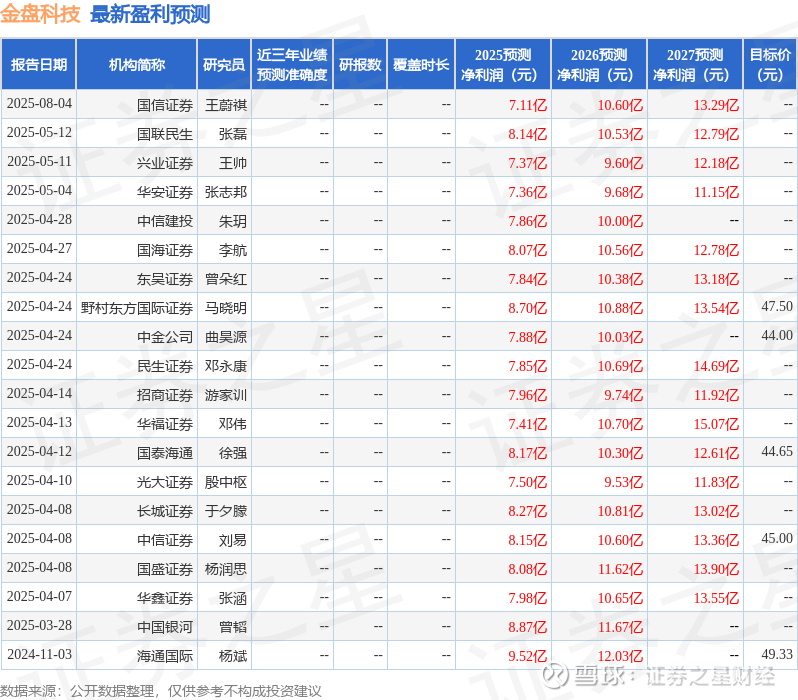Click 13.29亿 in the 国信证券 row
This screenshot has width=798, height=700.
click(717, 105)
